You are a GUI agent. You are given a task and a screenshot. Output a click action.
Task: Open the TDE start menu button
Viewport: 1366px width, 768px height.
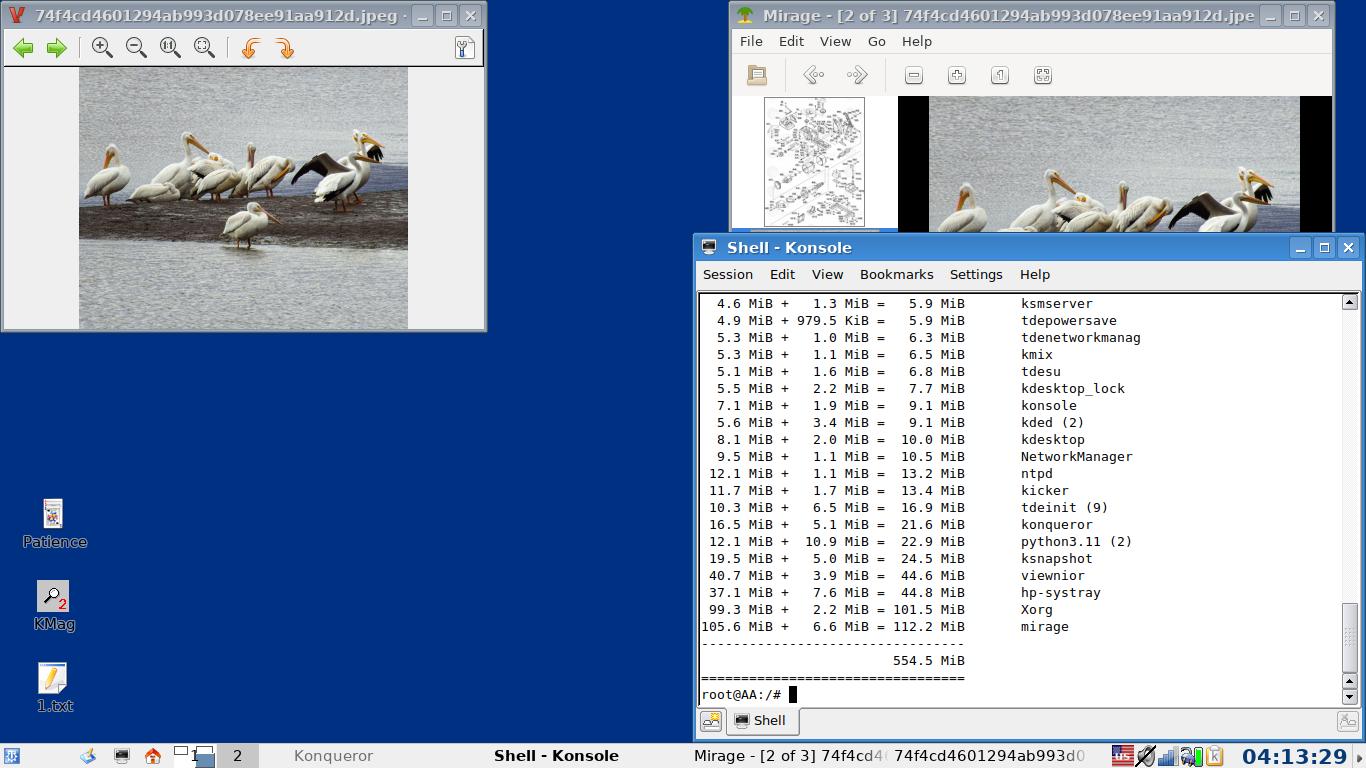click(x=12, y=756)
